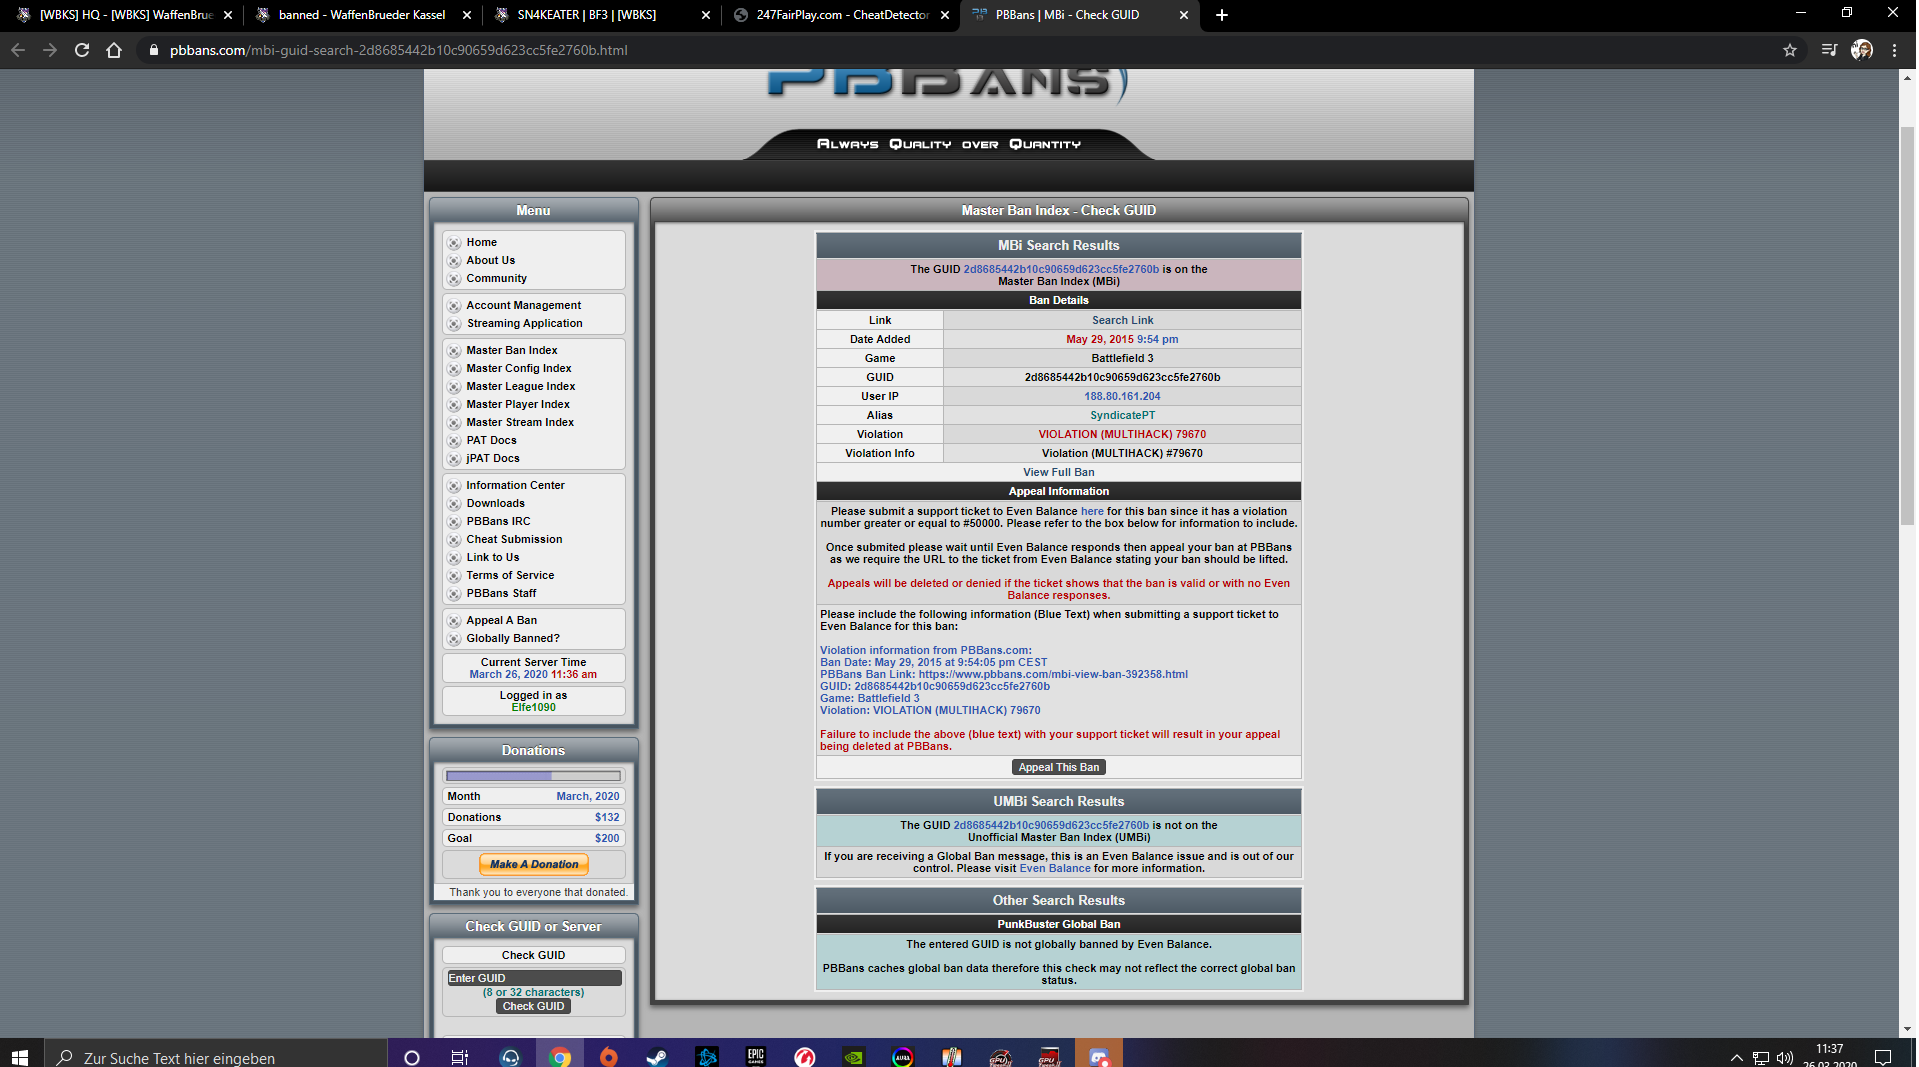Open Downloads menu item

coord(495,503)
